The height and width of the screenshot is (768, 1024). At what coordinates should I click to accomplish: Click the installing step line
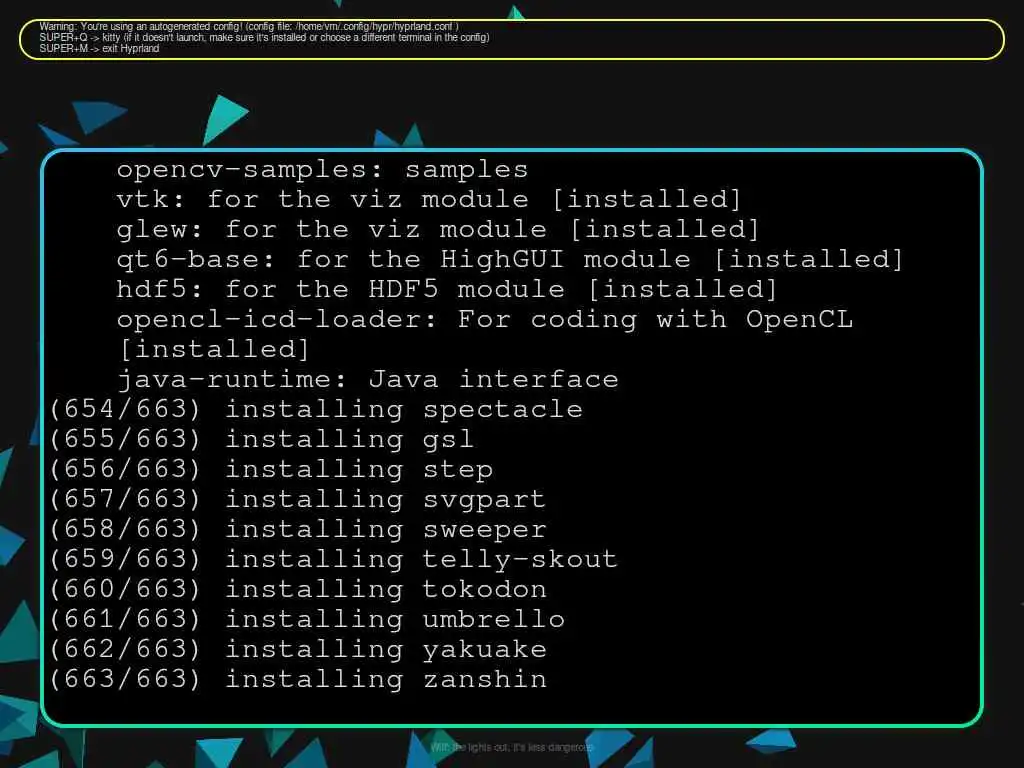click(271, 470)
